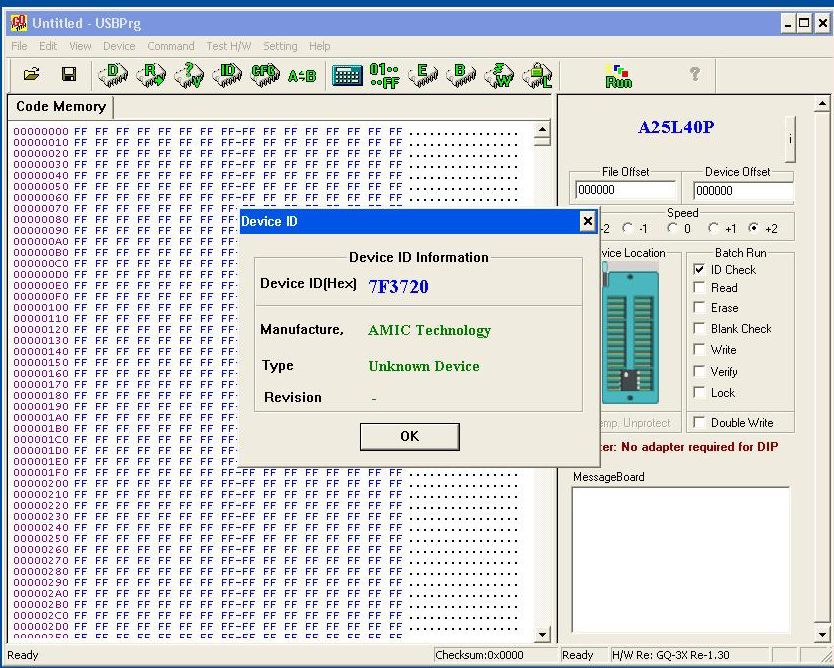Click the File Offset input field

click(626, 190)
